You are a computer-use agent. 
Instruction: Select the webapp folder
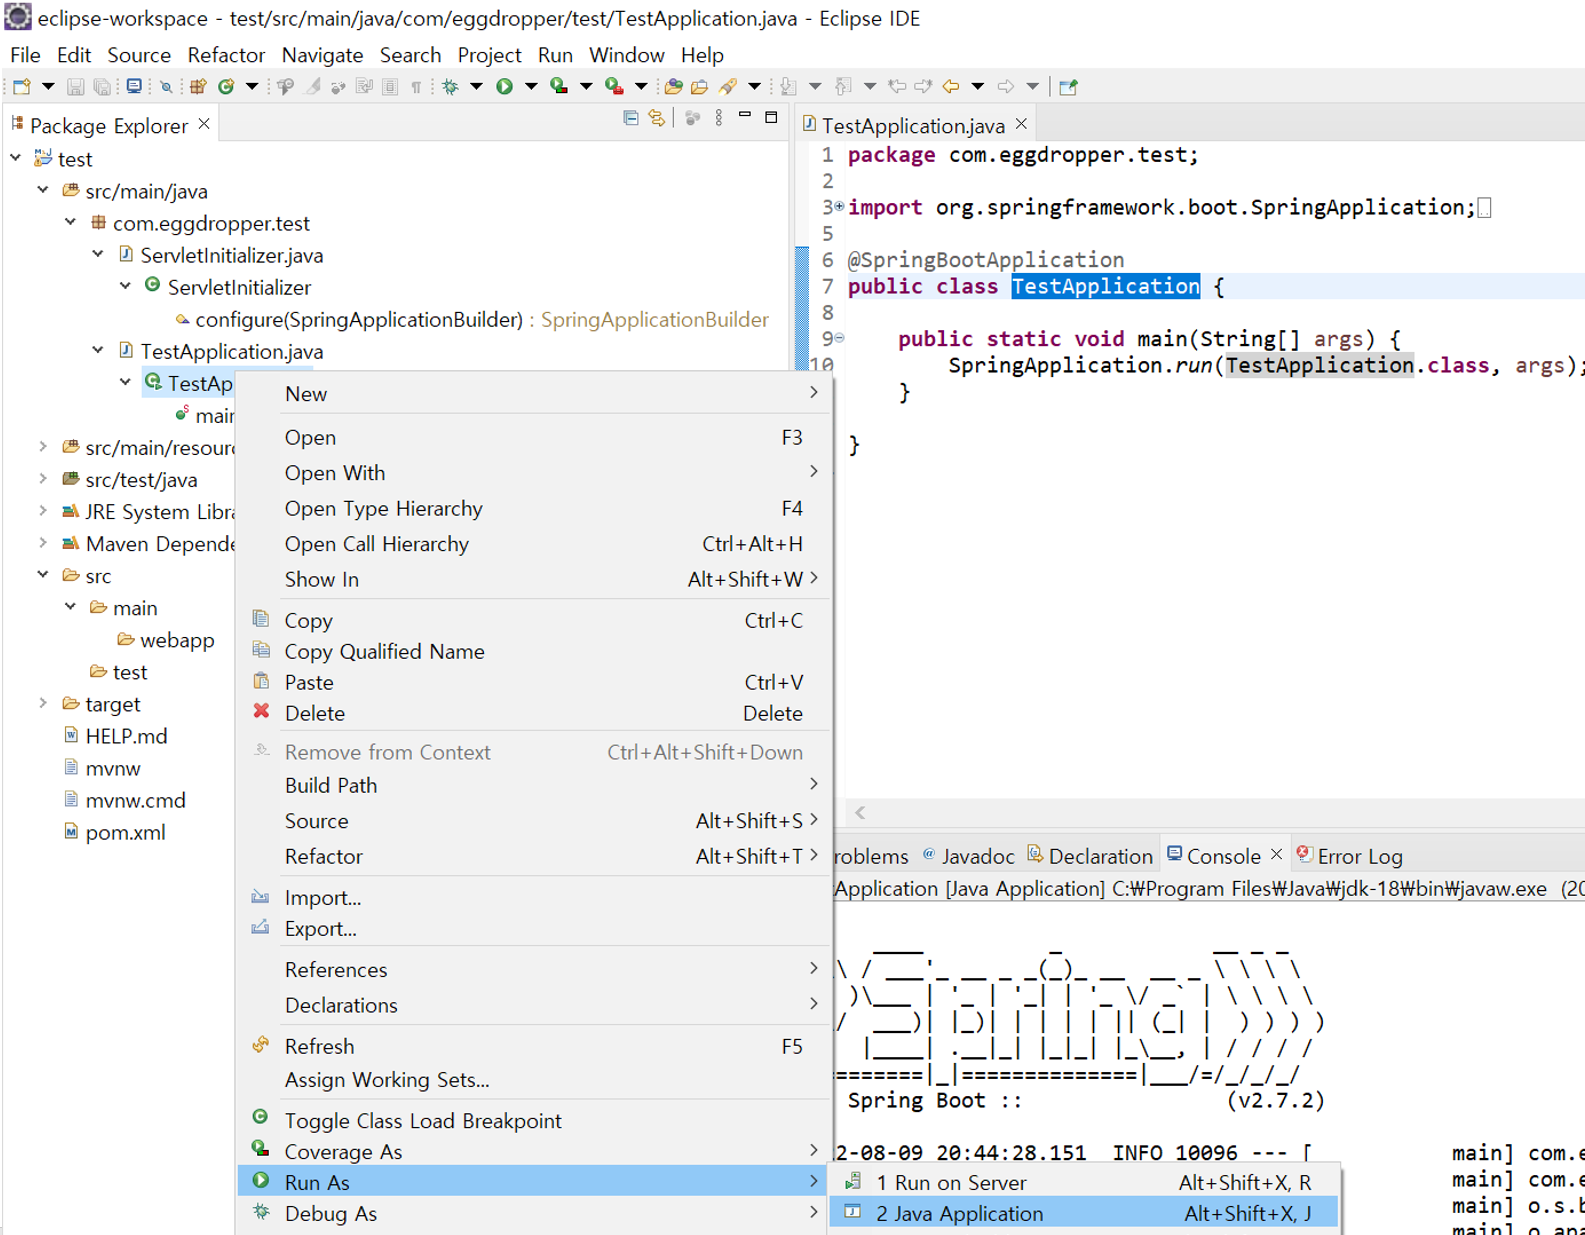pyautogui.click(x=176, y=640)
